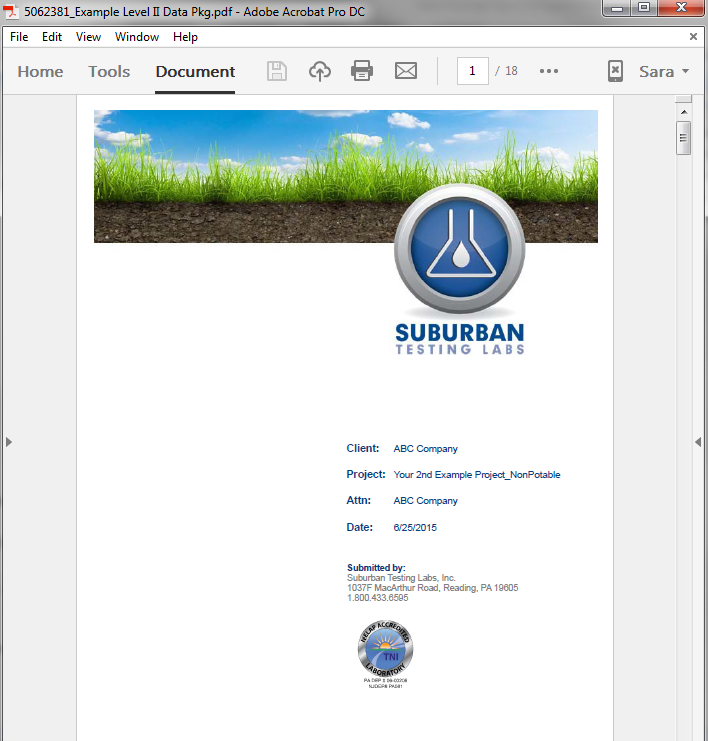The height and width of the screenshot is (741, 708).
Task: Open the View menu
Action: pos(88,37)
